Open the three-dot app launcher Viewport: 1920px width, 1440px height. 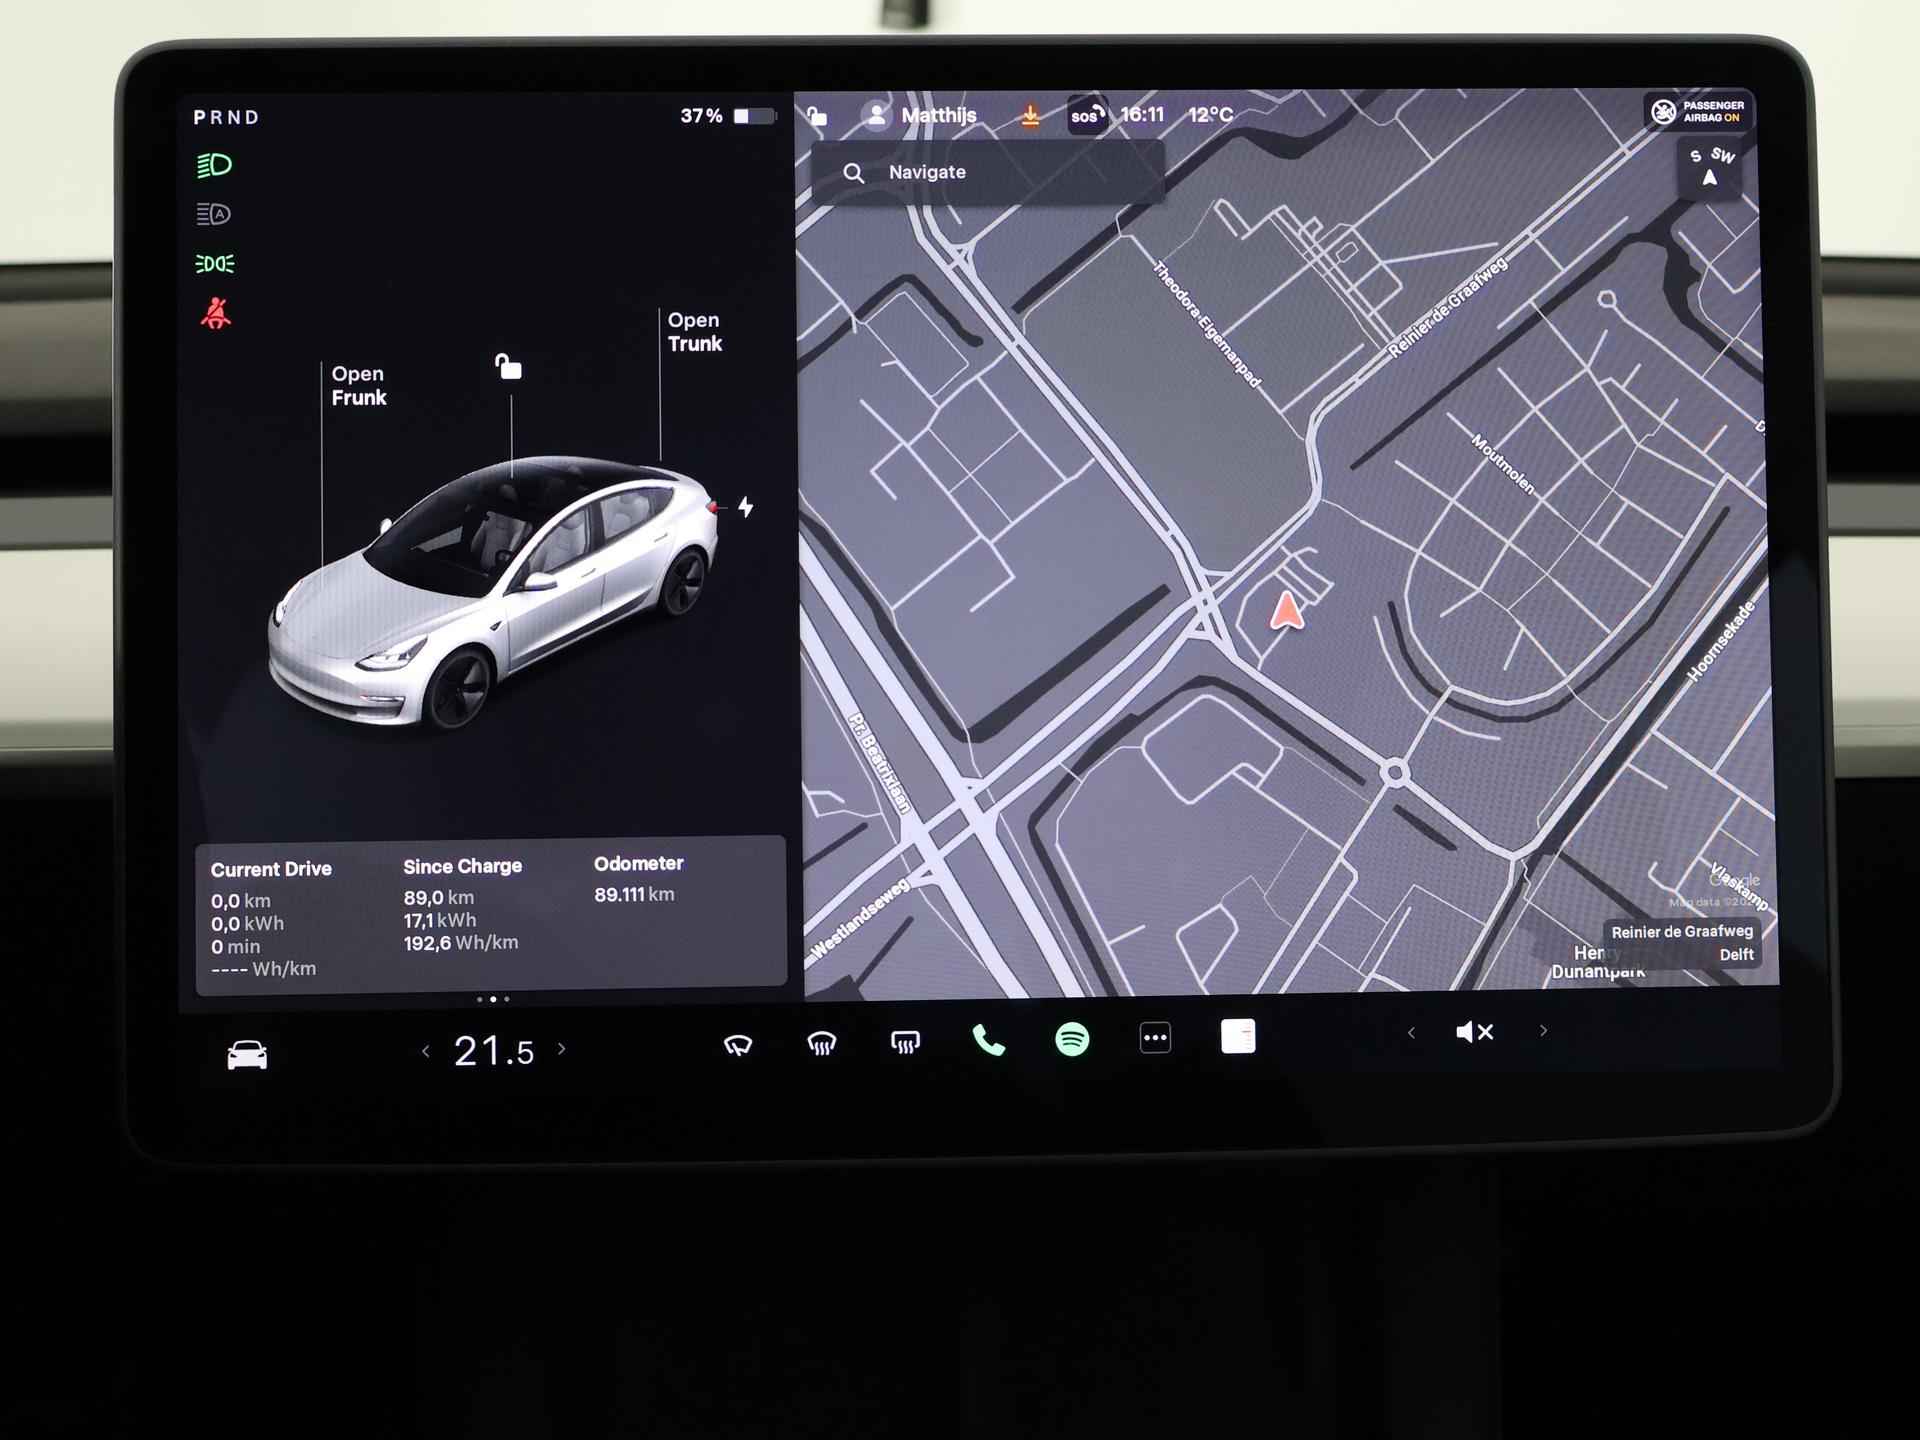click(1155, 1038)
